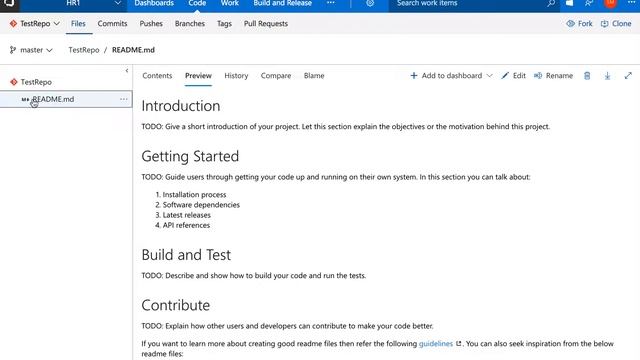Switch to the Files tab
The width and height of the screenshot is (640, 360).
(78, 24)
